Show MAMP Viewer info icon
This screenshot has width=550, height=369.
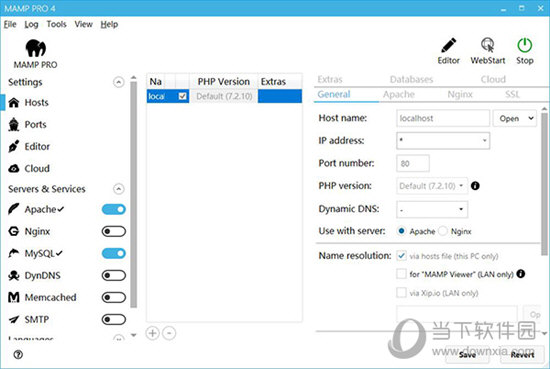point(521,274)
